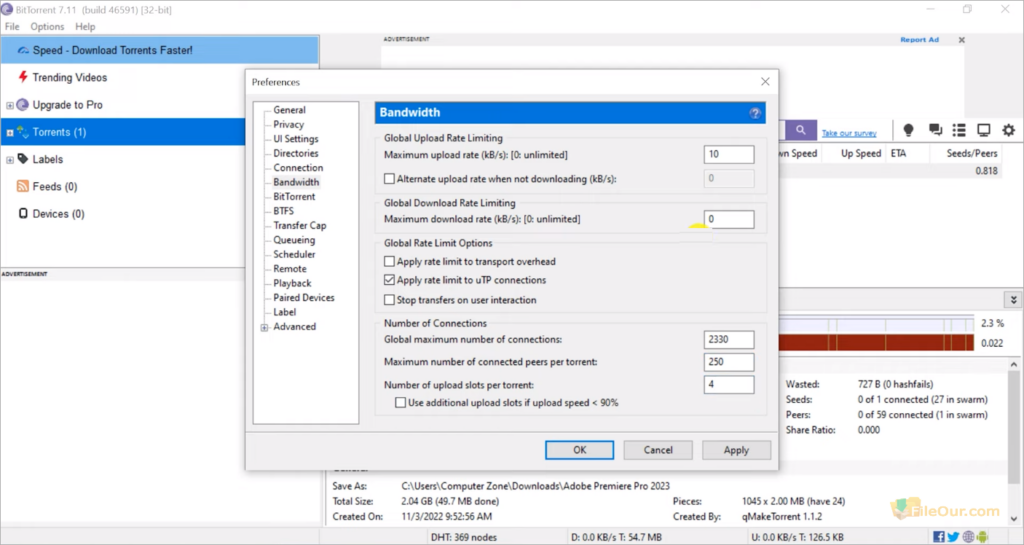Click the Android icon in status bar
Image resolution: width=1024 pixels, height=545 pixels.
click(982, 537)
